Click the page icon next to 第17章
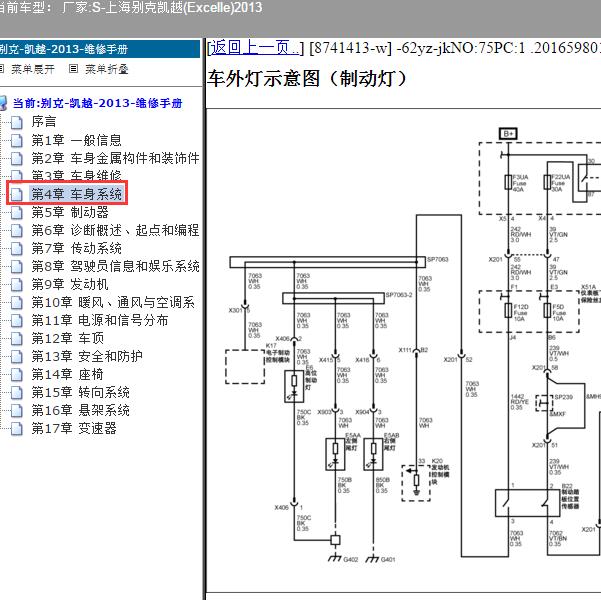The width and height of the screenshot is (601, 600). 16,429
